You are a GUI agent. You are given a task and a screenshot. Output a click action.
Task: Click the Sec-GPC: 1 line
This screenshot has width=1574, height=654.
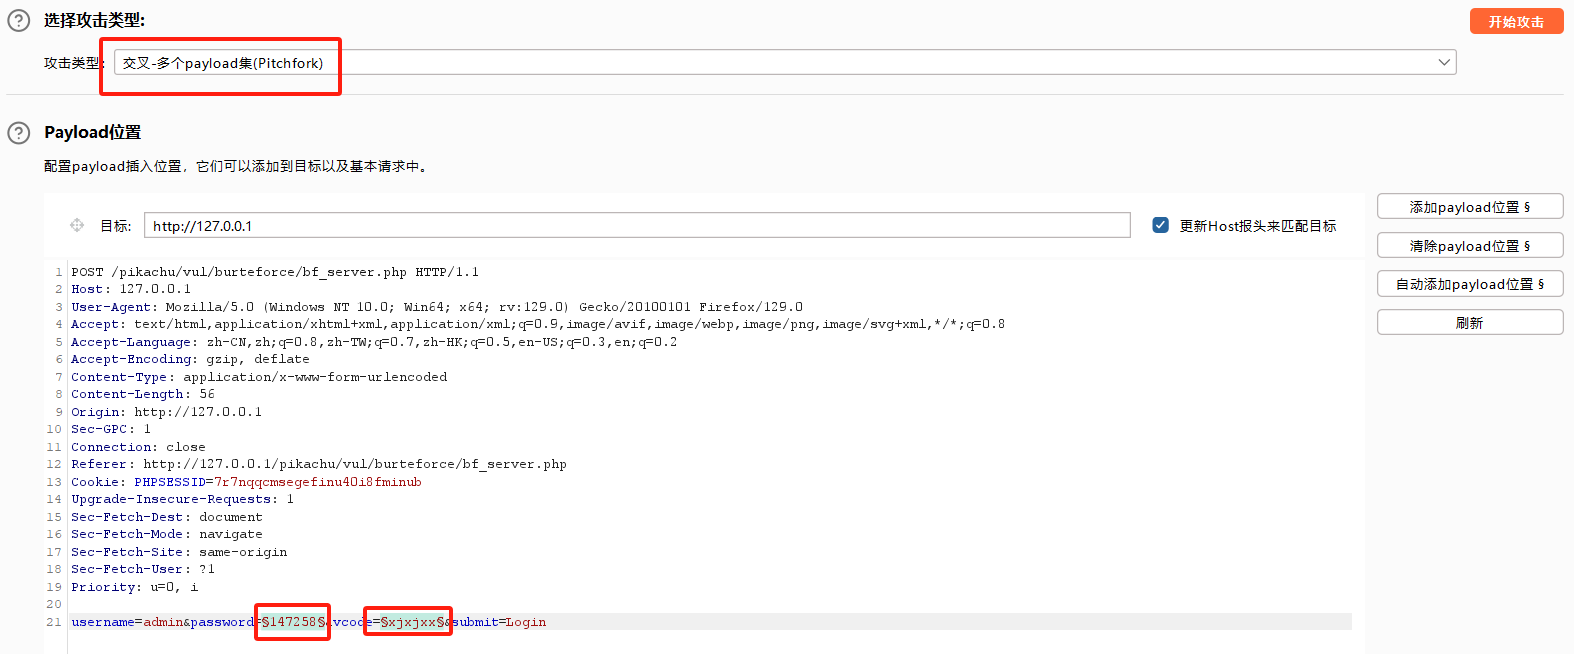[x=111, y=429]
